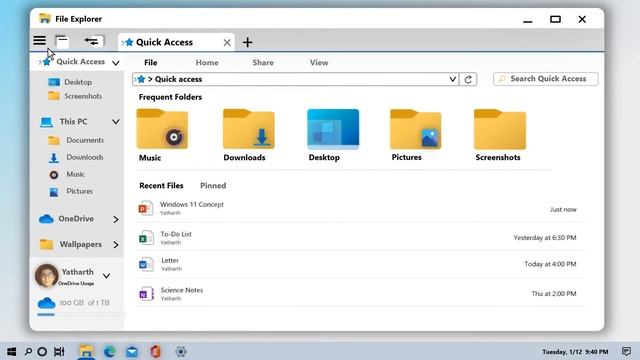Open Music in the sidebar

click(67, 174)
